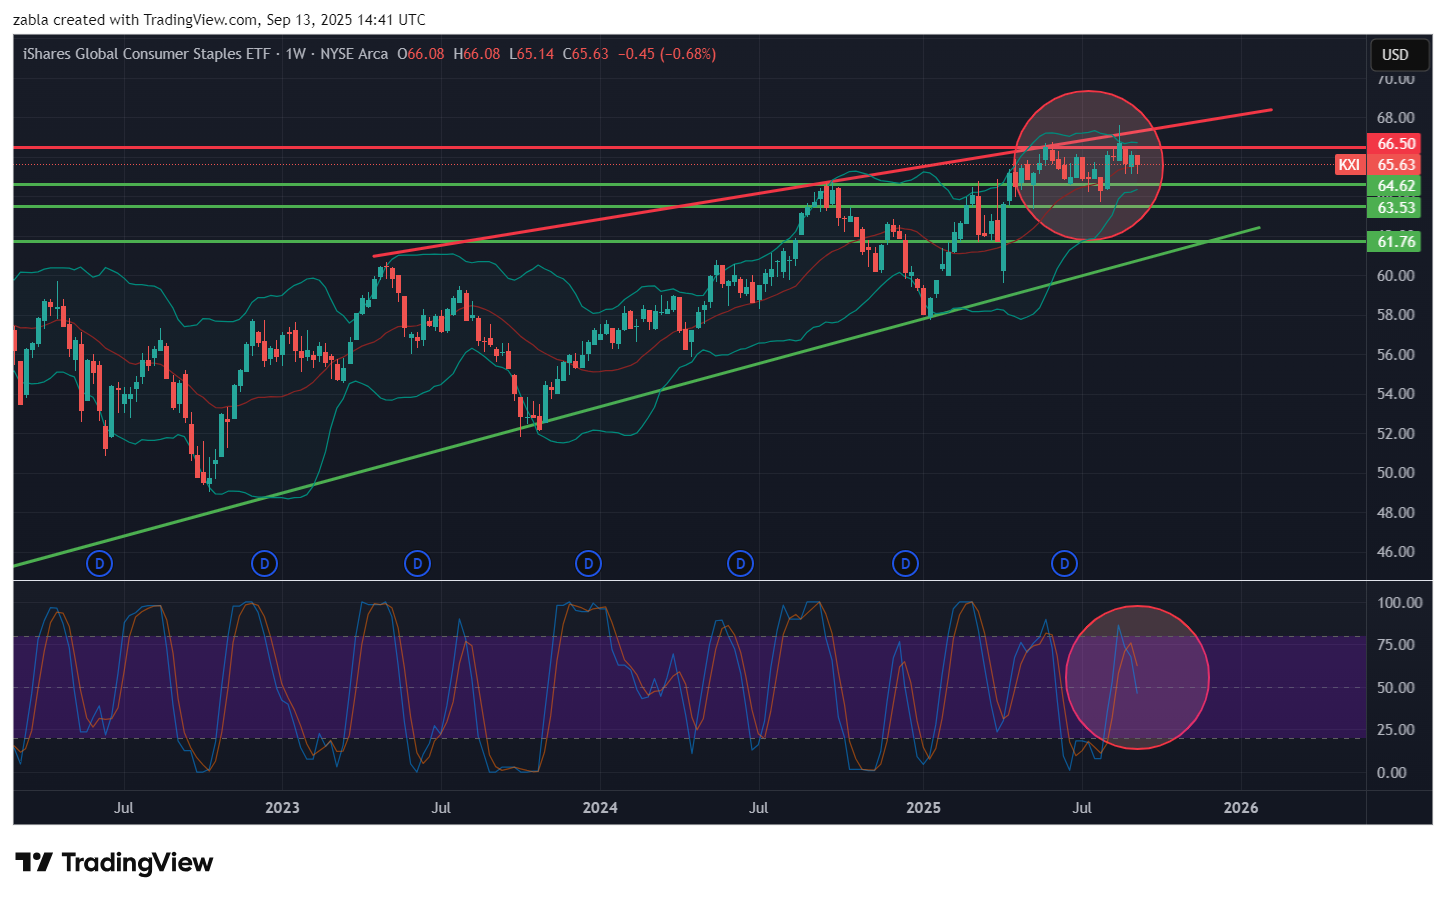
Task: Click the leftmost dividend D marker
Action: click(x=99, y=564)
